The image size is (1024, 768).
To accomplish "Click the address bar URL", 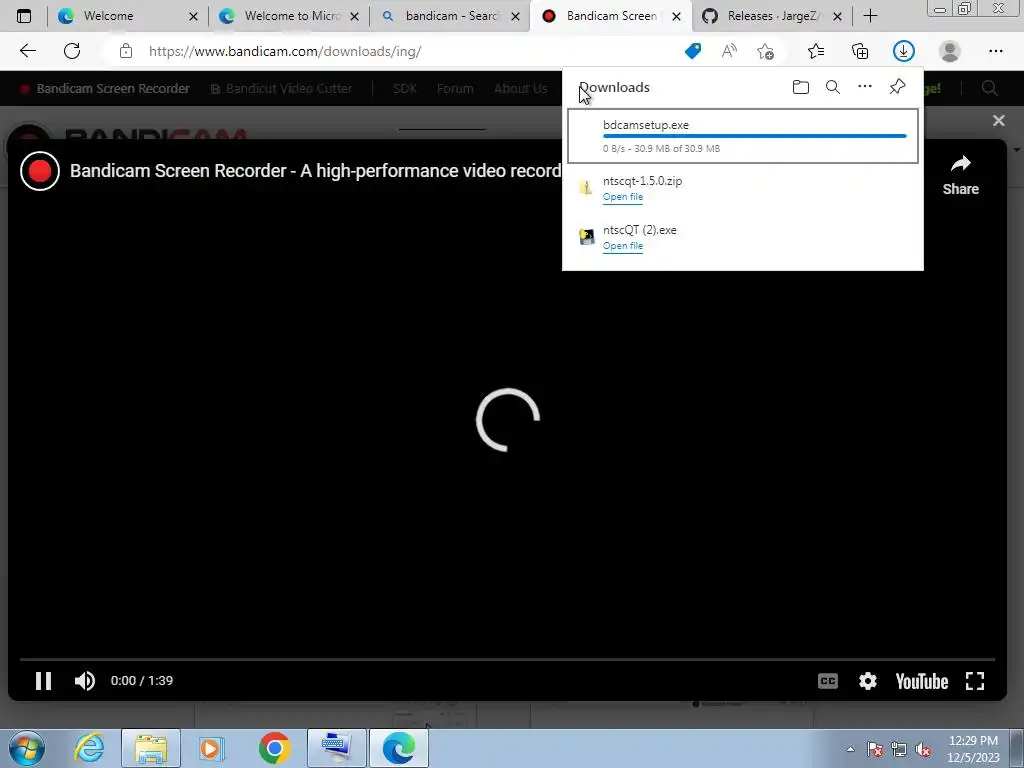I will click(285, 51).
